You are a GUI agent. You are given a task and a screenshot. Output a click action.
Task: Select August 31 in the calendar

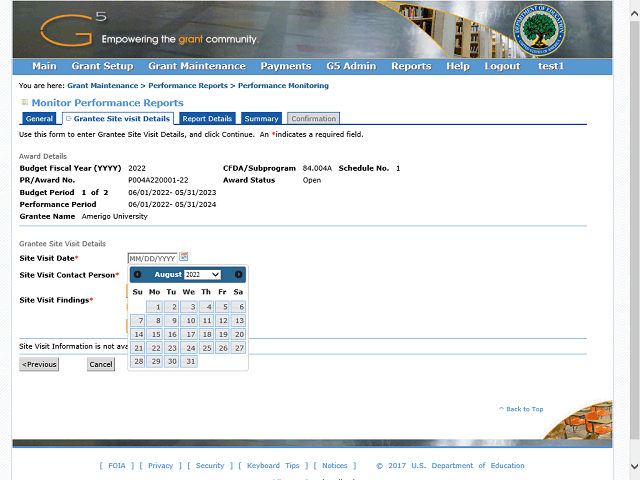(189, 361)
